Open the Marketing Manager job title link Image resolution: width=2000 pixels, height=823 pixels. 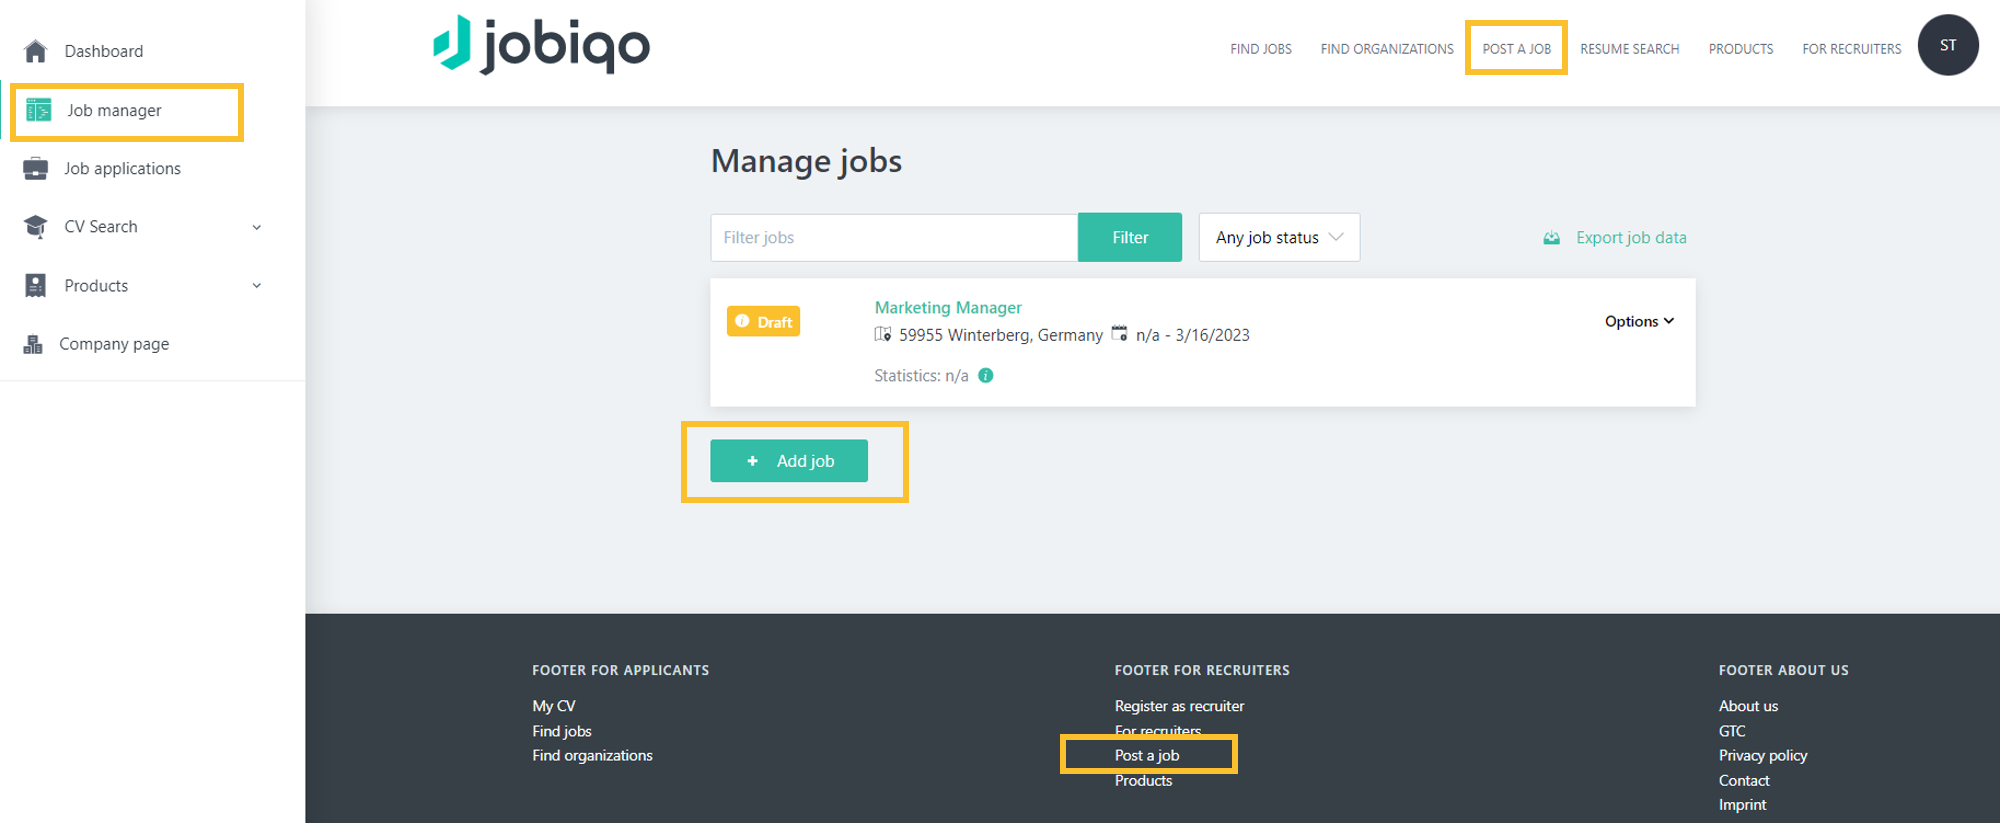point(948,308)
